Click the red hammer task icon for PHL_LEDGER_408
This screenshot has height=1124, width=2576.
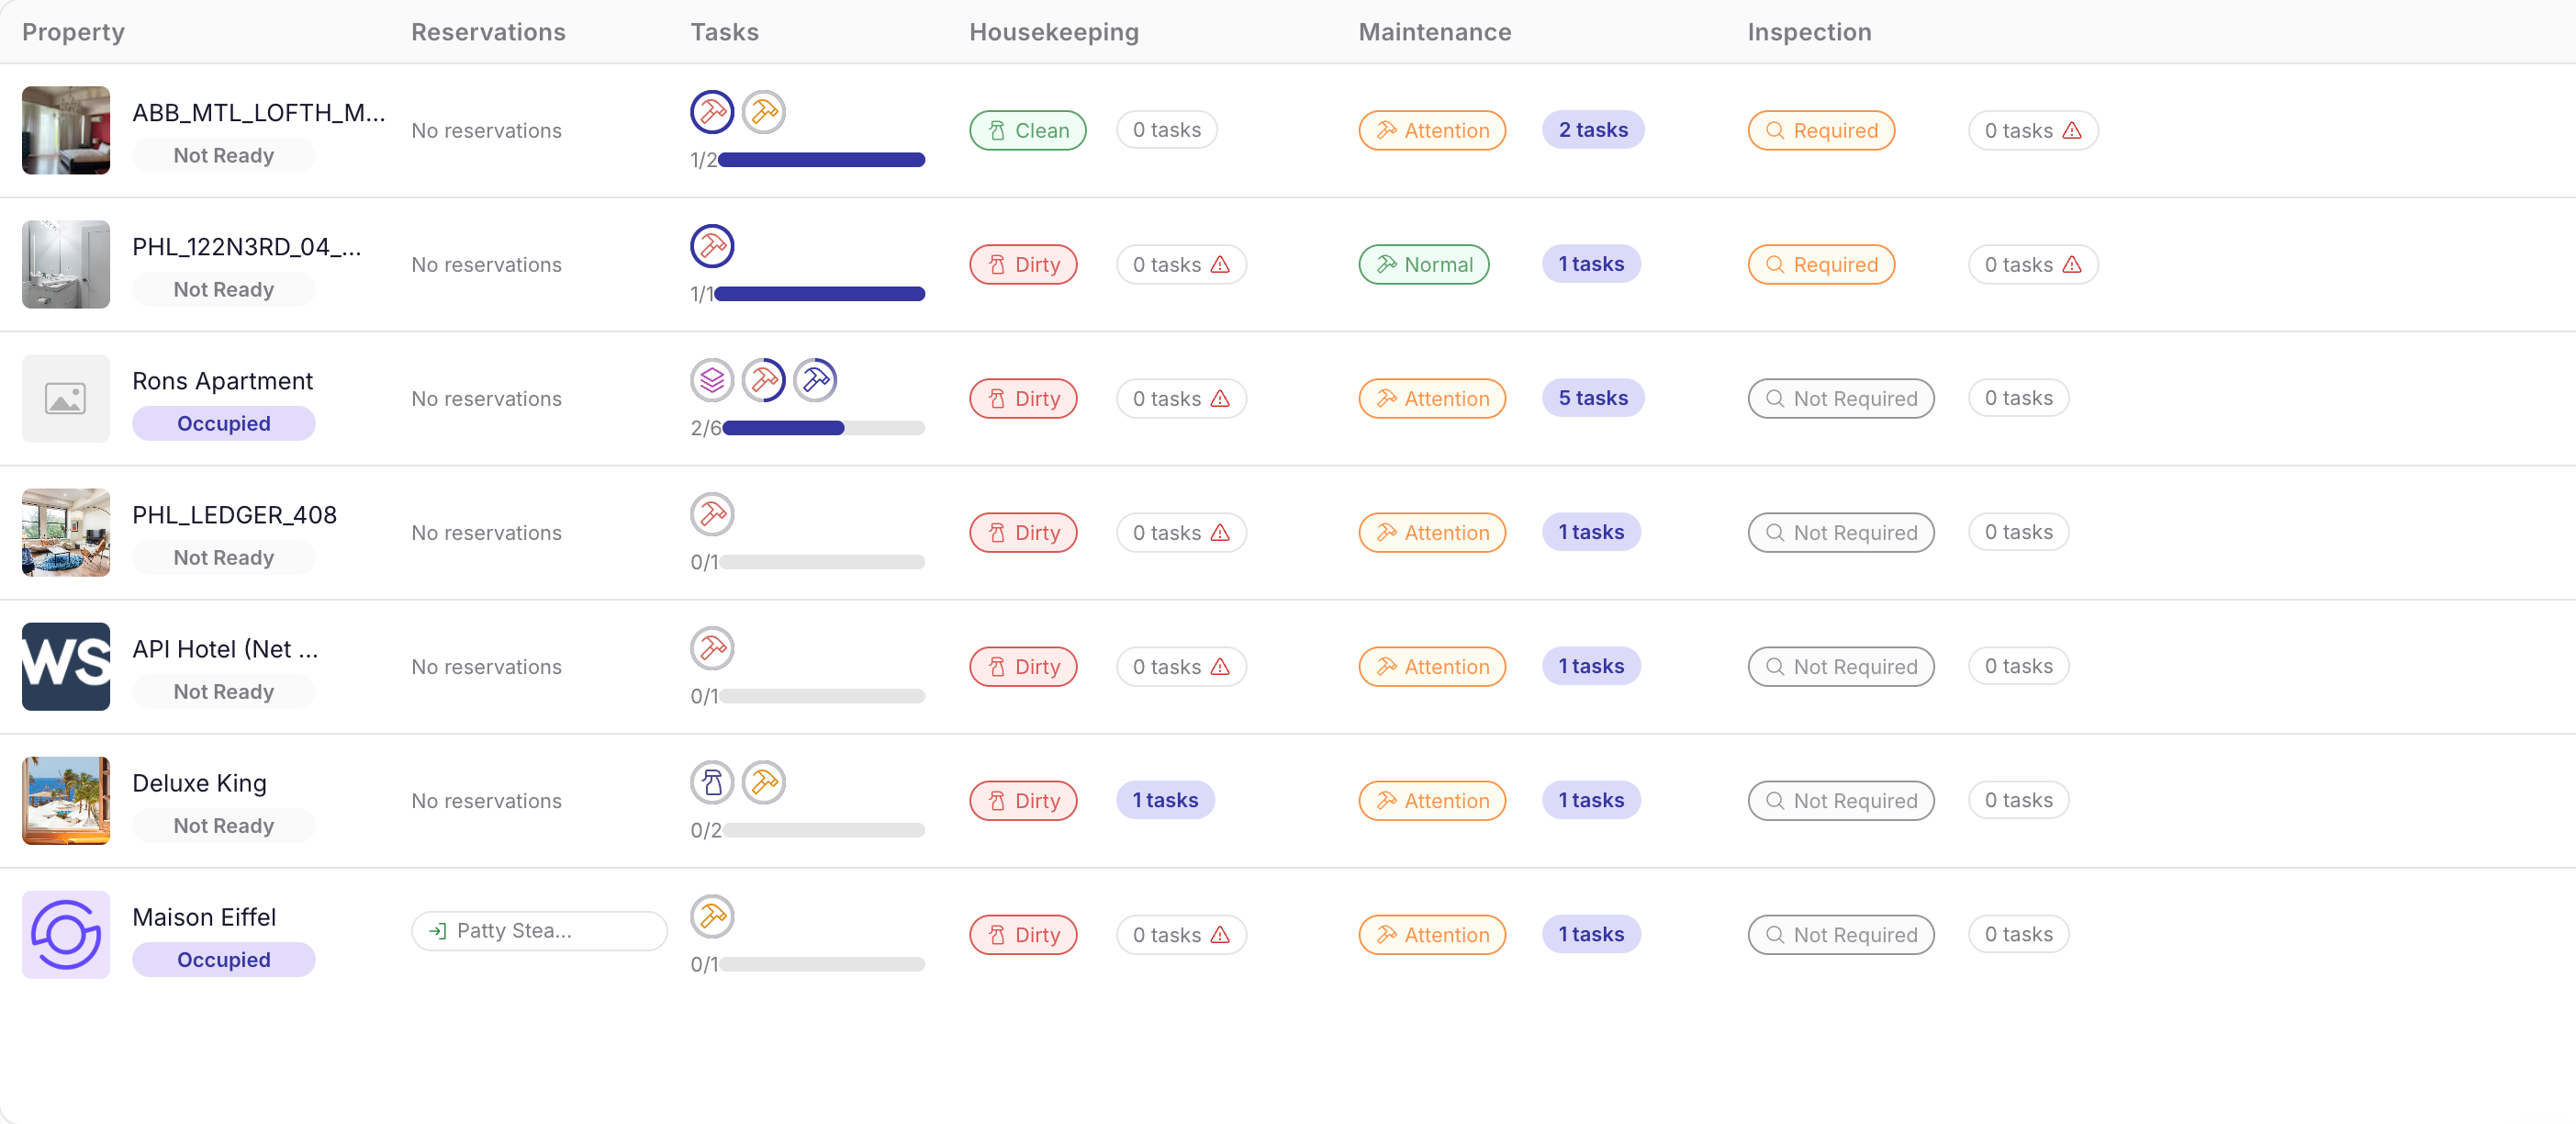click(712, 514)
